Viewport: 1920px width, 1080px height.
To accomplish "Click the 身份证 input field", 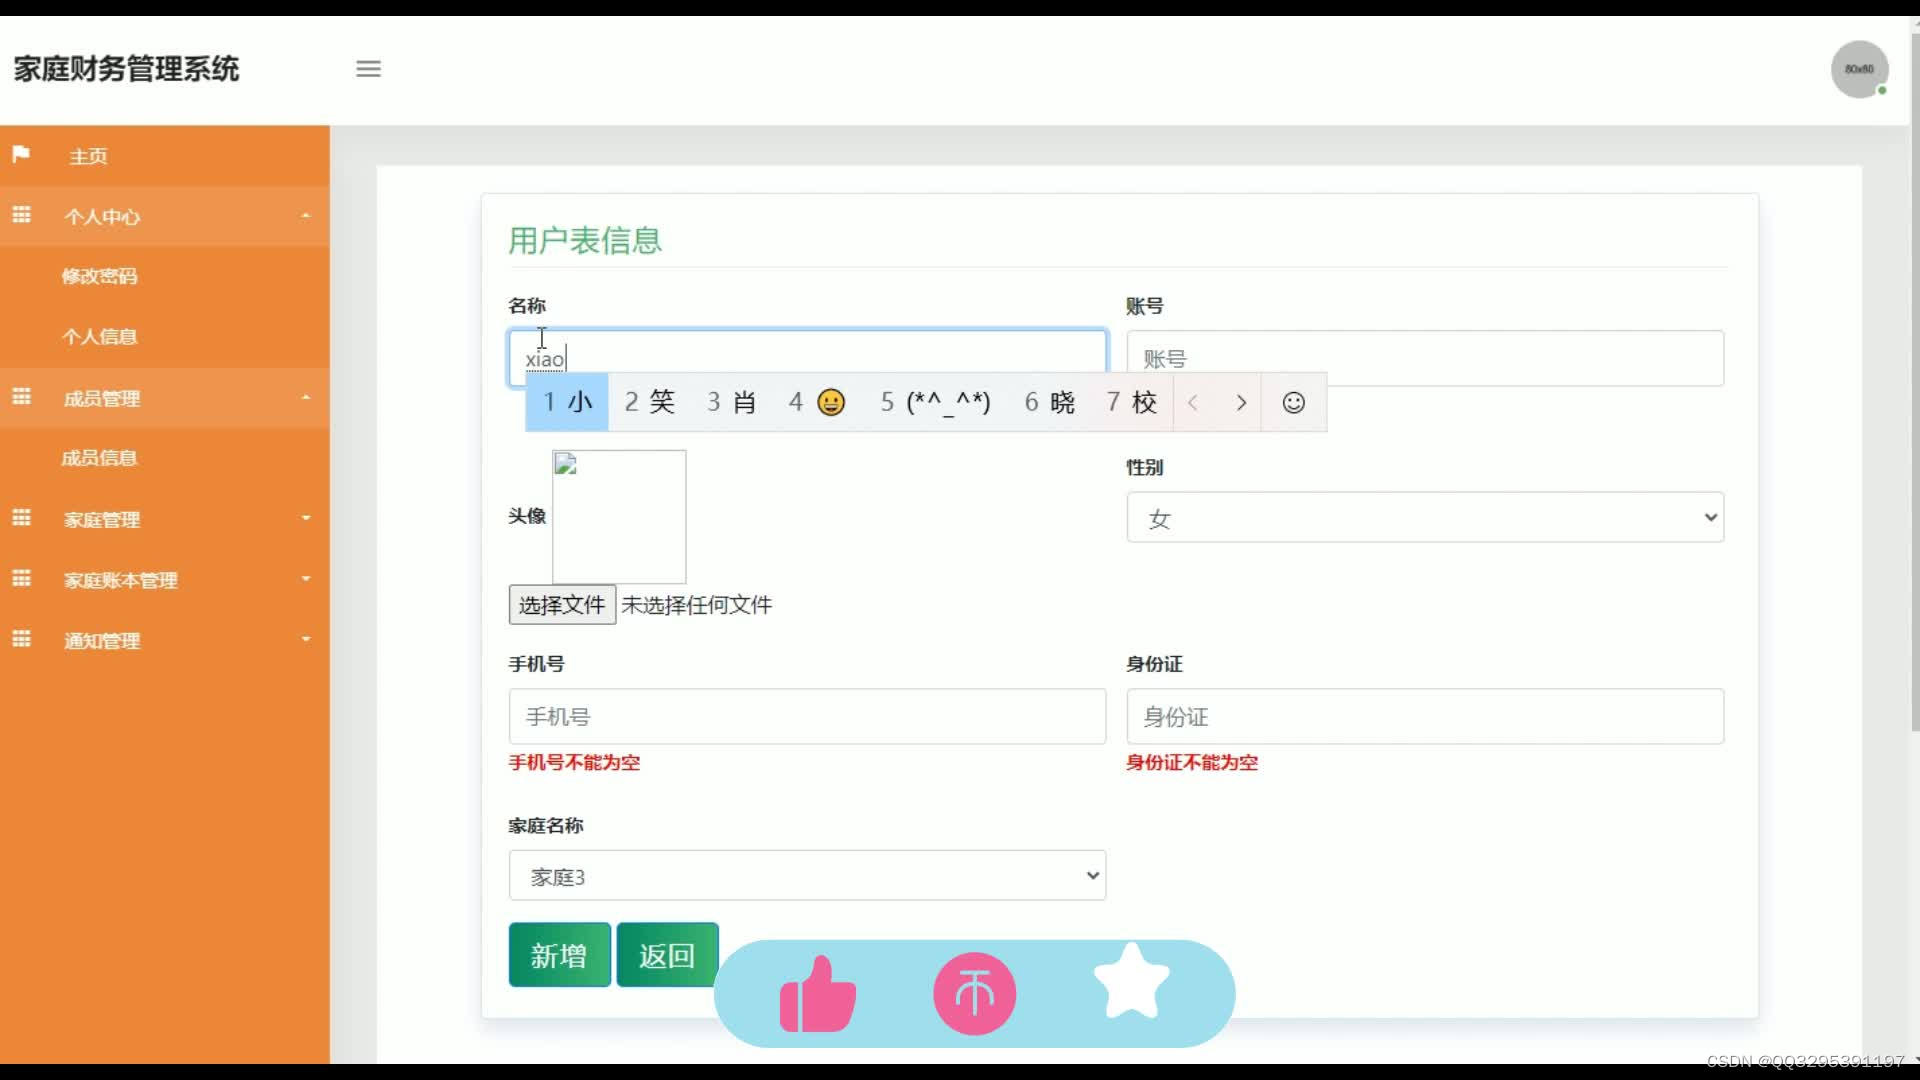I will [1425, 716].
